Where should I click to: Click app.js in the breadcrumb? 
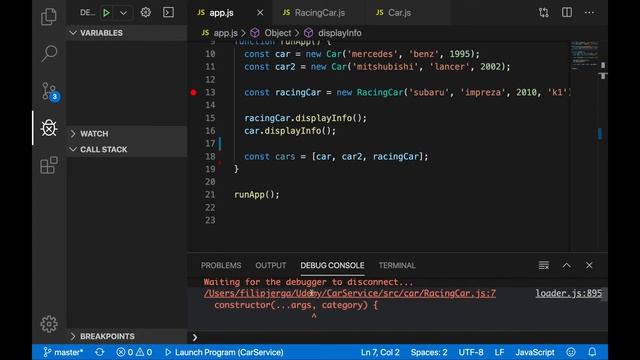tap(225, 33)
